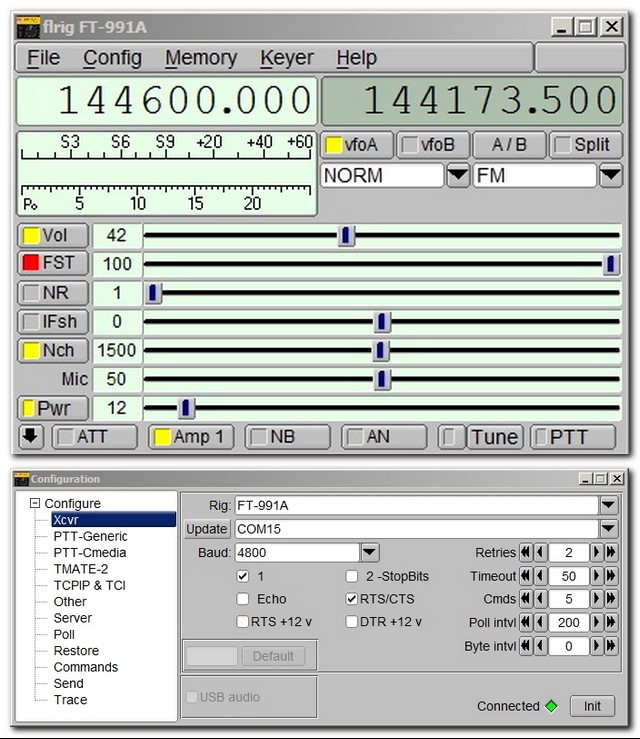Click Retries fast-increase double arrow

[611, 552]
